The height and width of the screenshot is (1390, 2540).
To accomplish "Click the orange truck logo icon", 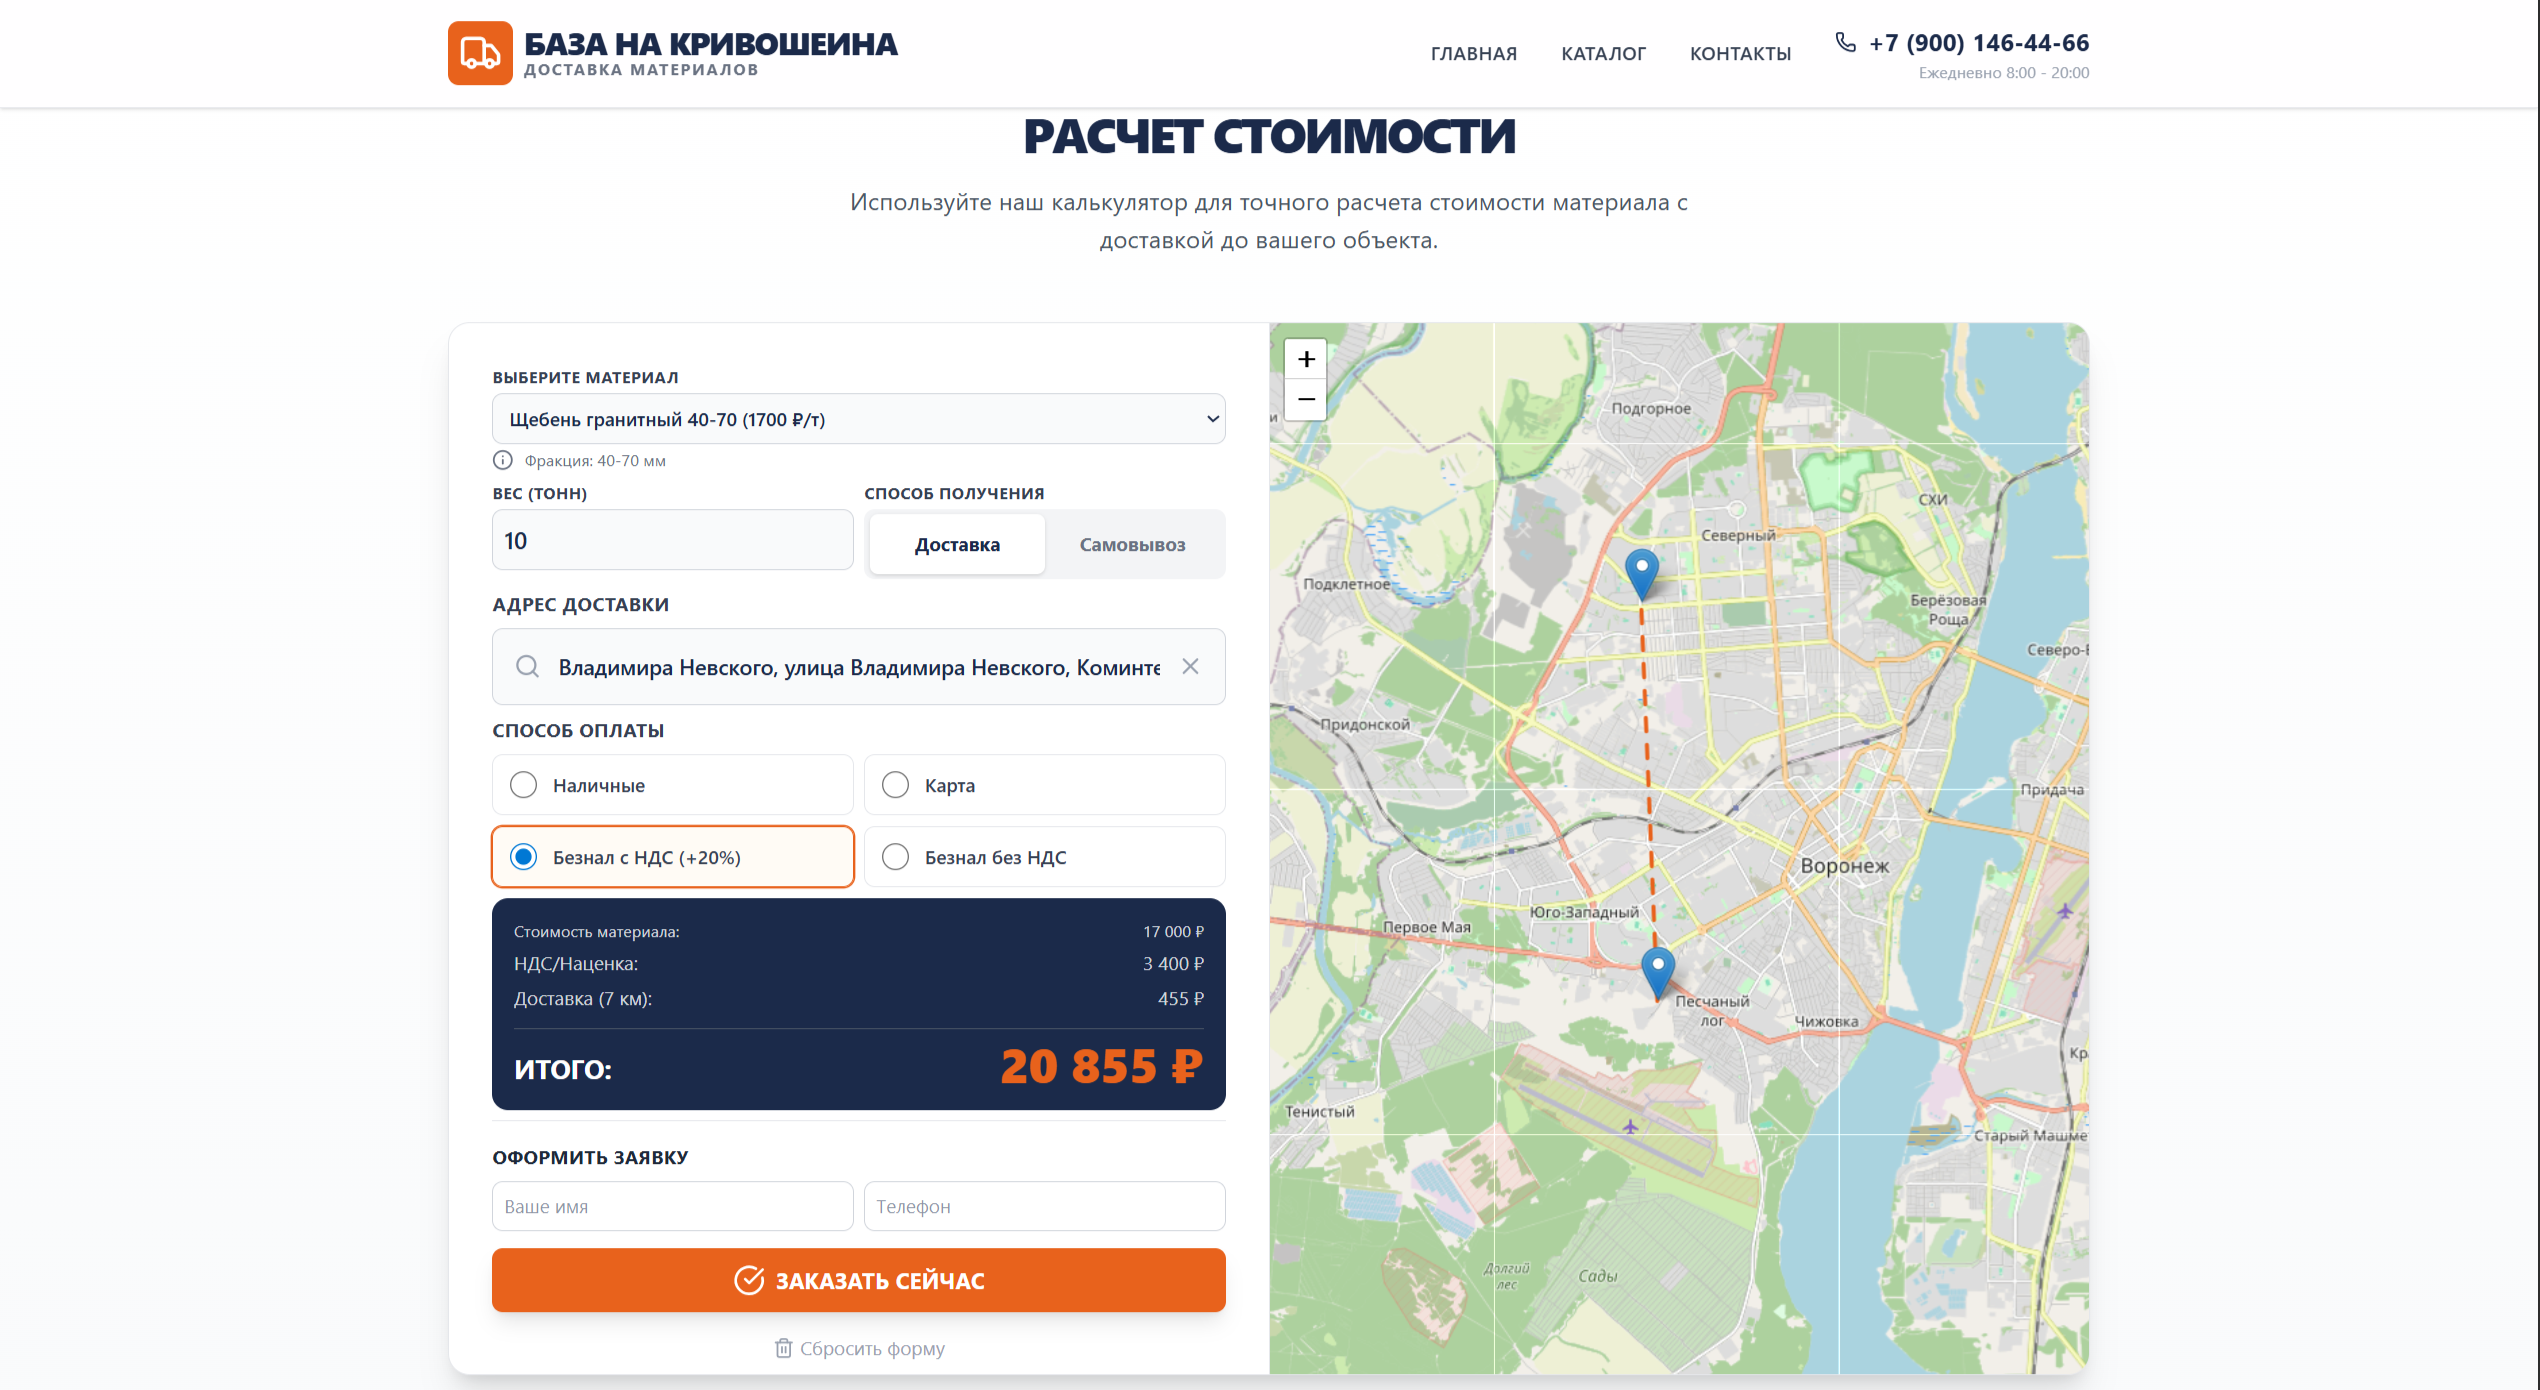I will pyautogui.click(x=480, y=53).
